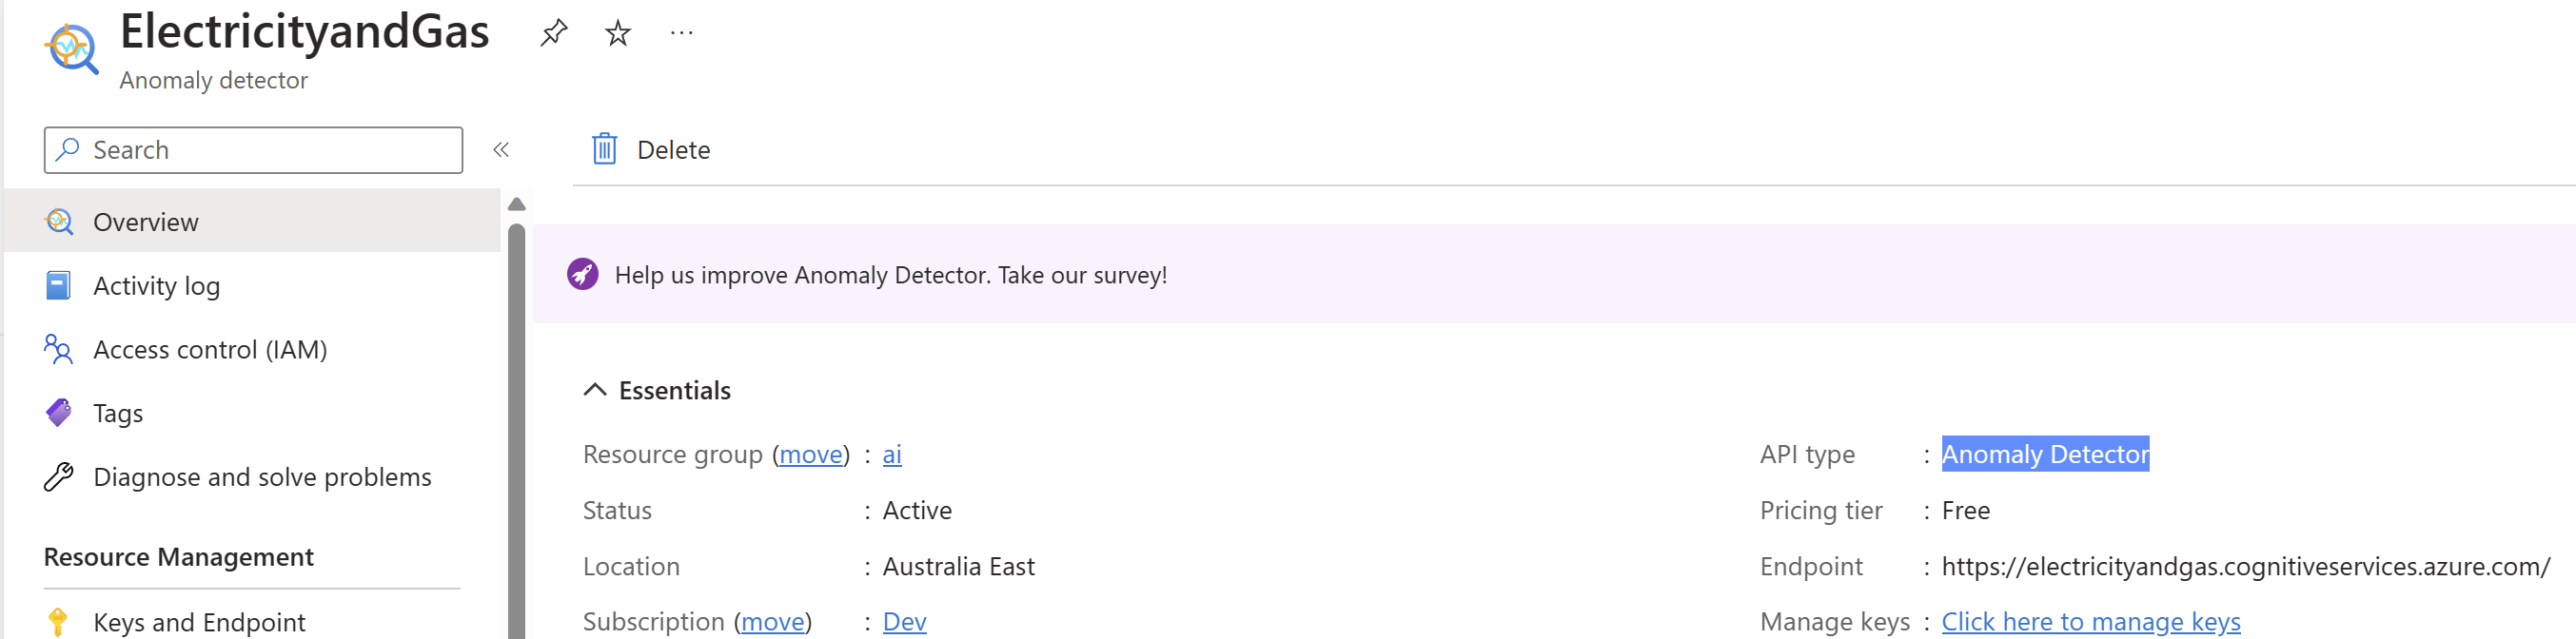This screenshot has height=639, width=2576.
Task: Click here to manage keys link
Action: coord(2090,622)
